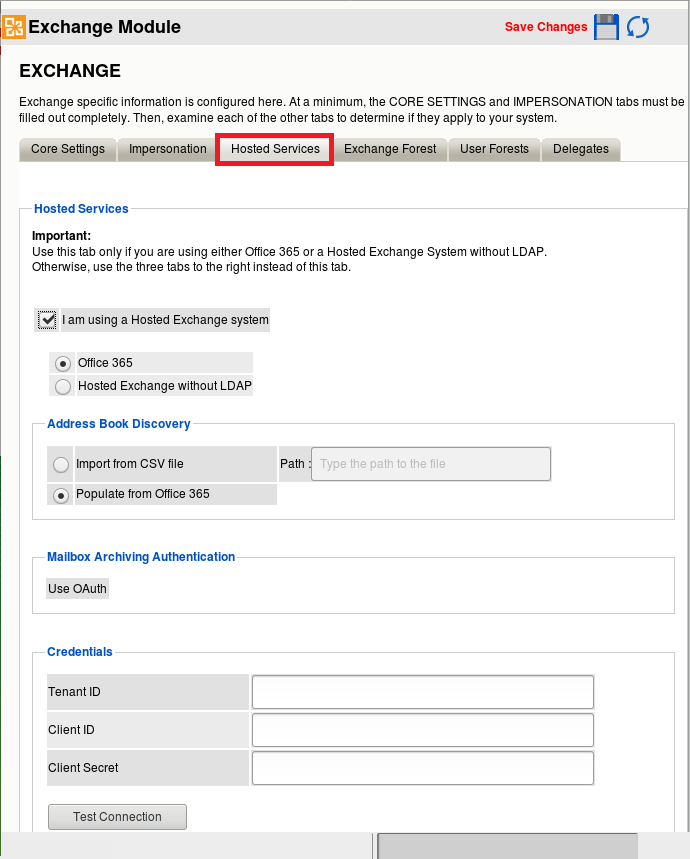The image size is (690, 859).
Task: Open the Exchange Forest tab
Action: click(390, 149)
